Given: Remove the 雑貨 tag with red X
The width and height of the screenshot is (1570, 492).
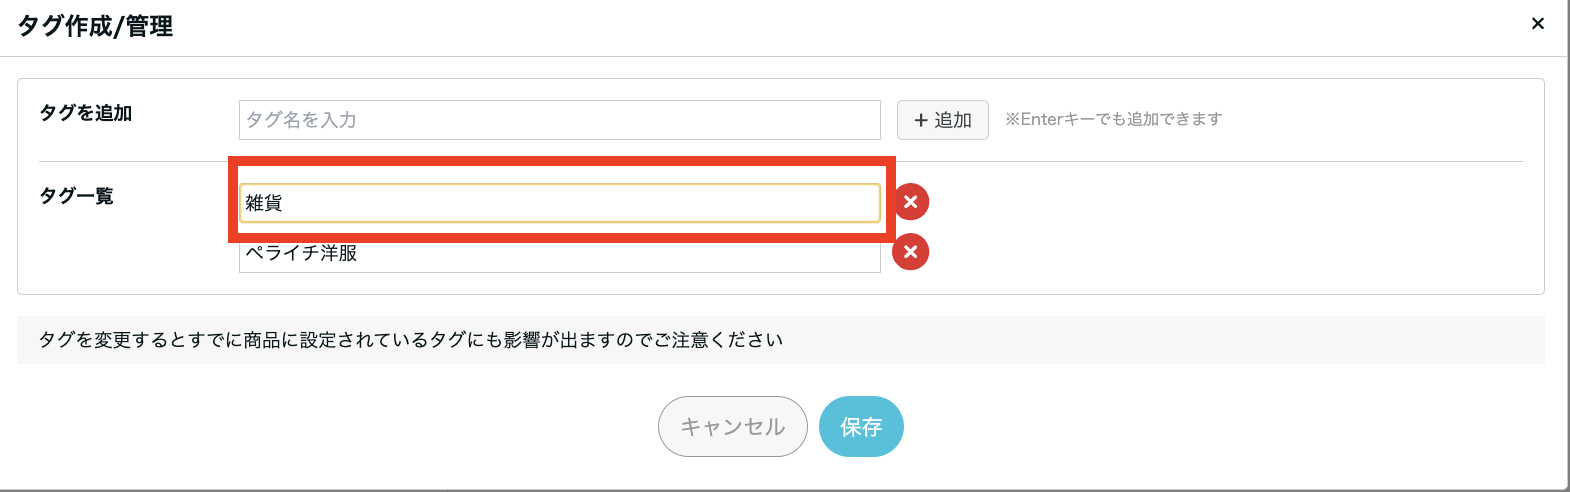Looking at the screenshot, I should [910, 202].
